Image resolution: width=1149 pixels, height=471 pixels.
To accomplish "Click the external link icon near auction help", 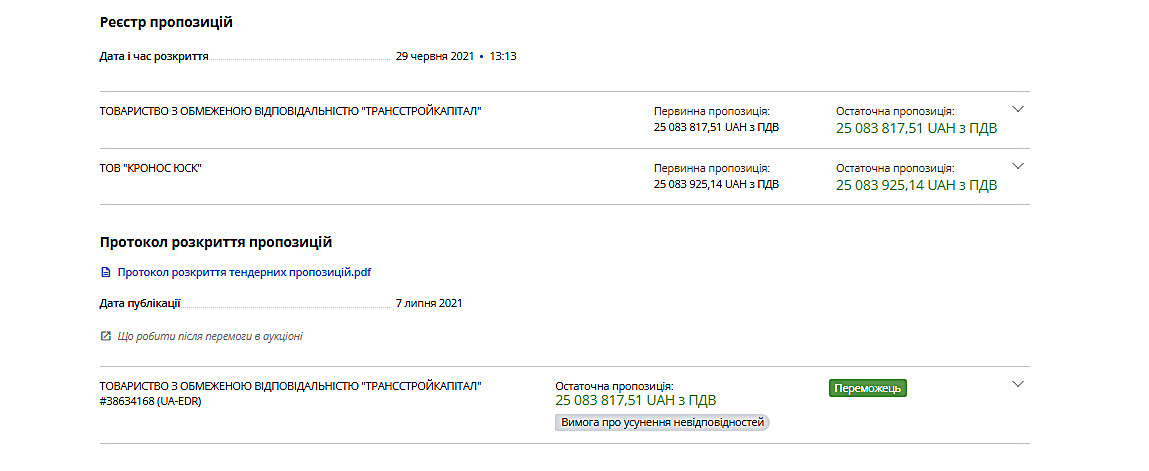I will point(105,336).
